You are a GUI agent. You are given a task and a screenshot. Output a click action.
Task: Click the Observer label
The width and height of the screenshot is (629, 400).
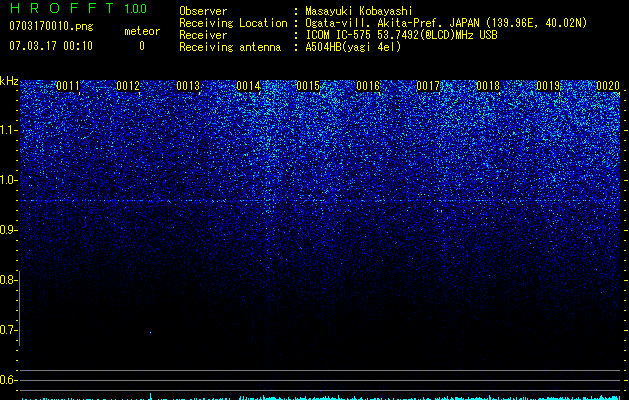[203, 11]
